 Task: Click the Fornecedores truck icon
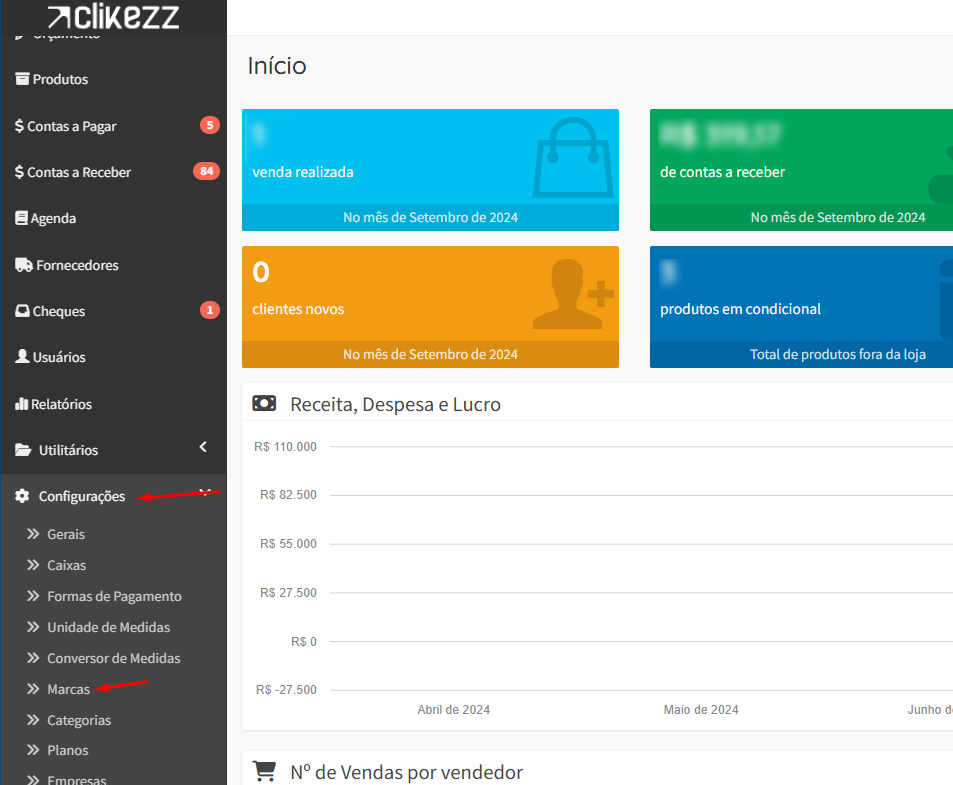[x=23, y=265]
